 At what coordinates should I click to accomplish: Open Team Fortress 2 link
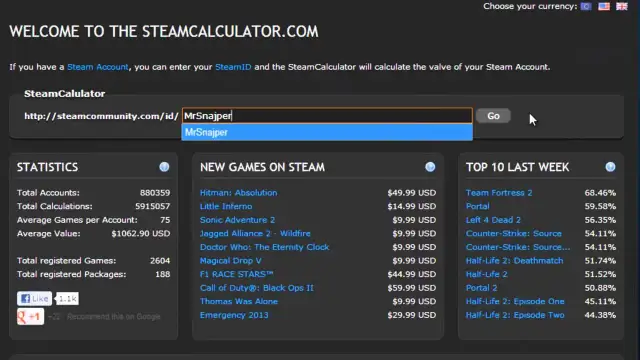499,193
